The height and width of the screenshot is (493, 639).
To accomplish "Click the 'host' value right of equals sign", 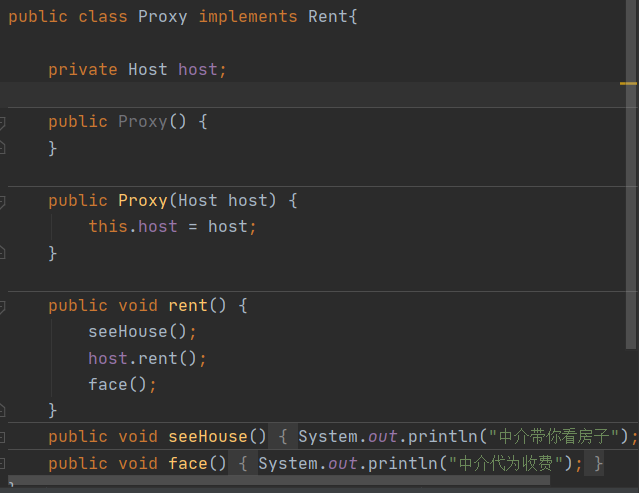I will point(228,227).
